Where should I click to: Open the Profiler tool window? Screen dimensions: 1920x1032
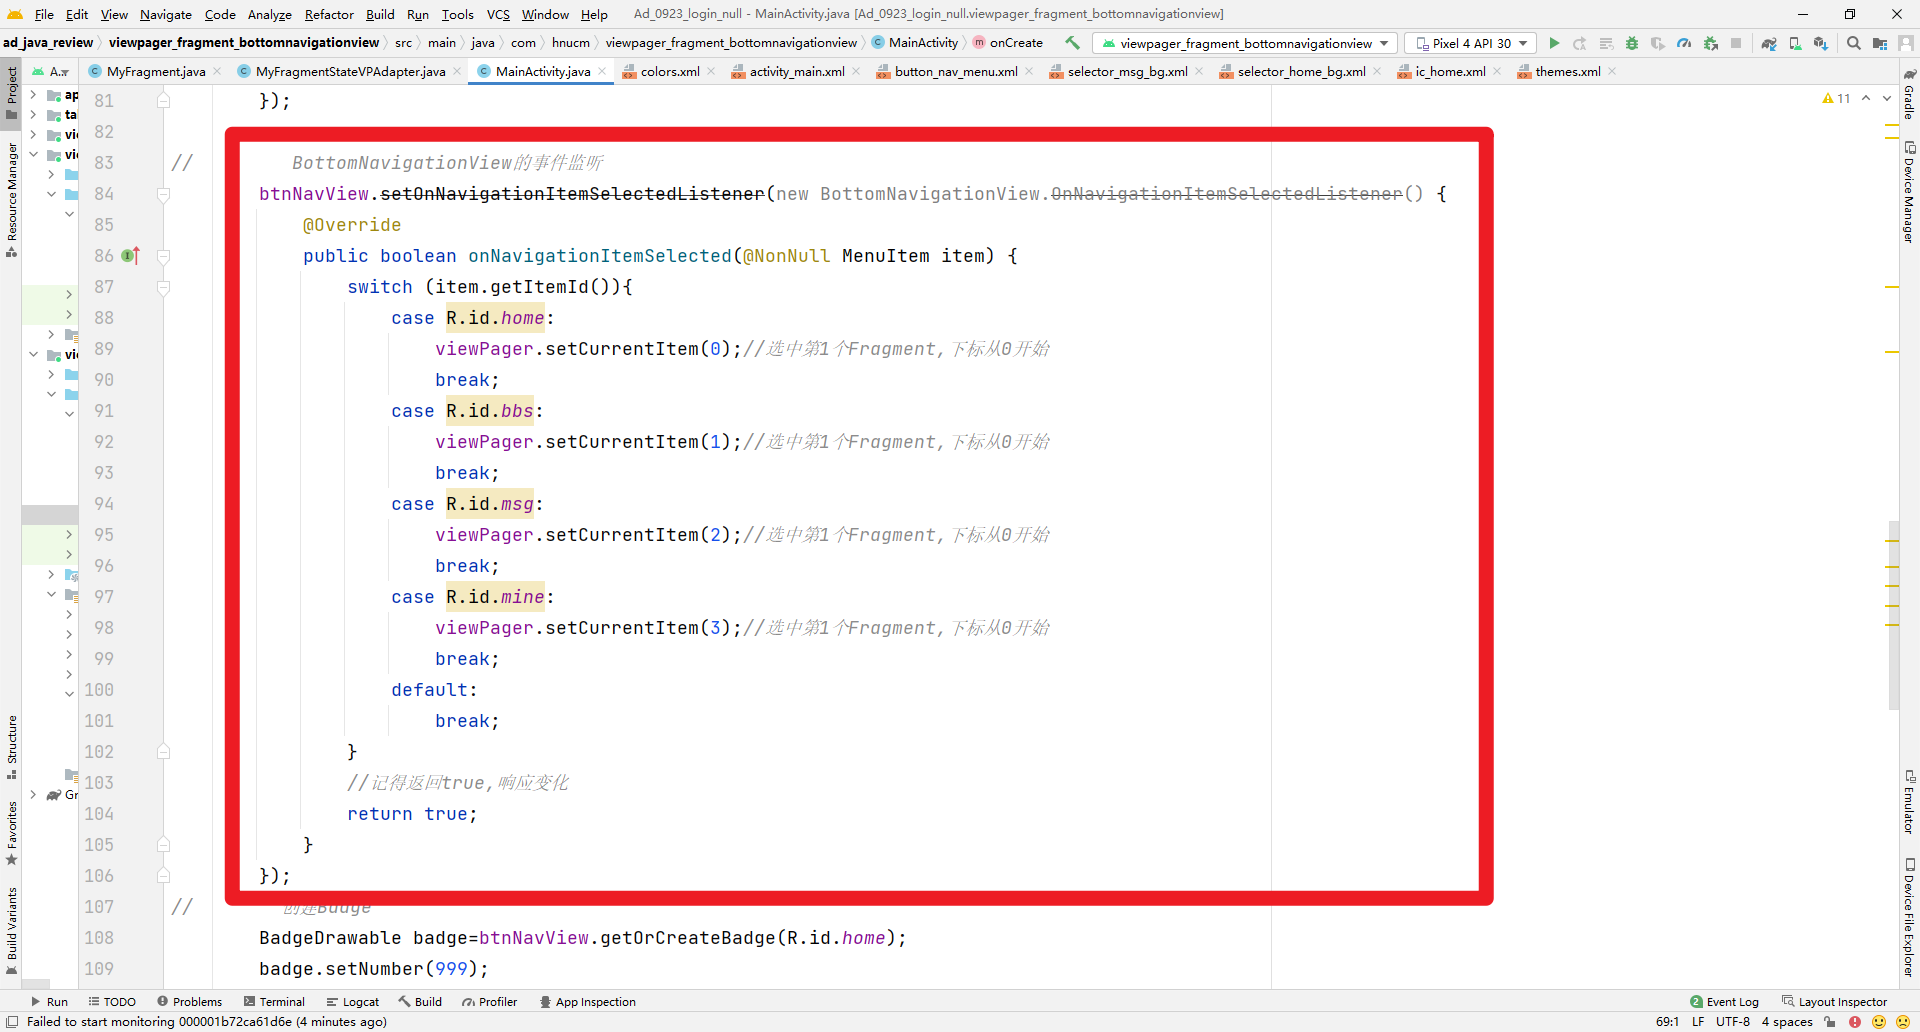[489, 1001]
